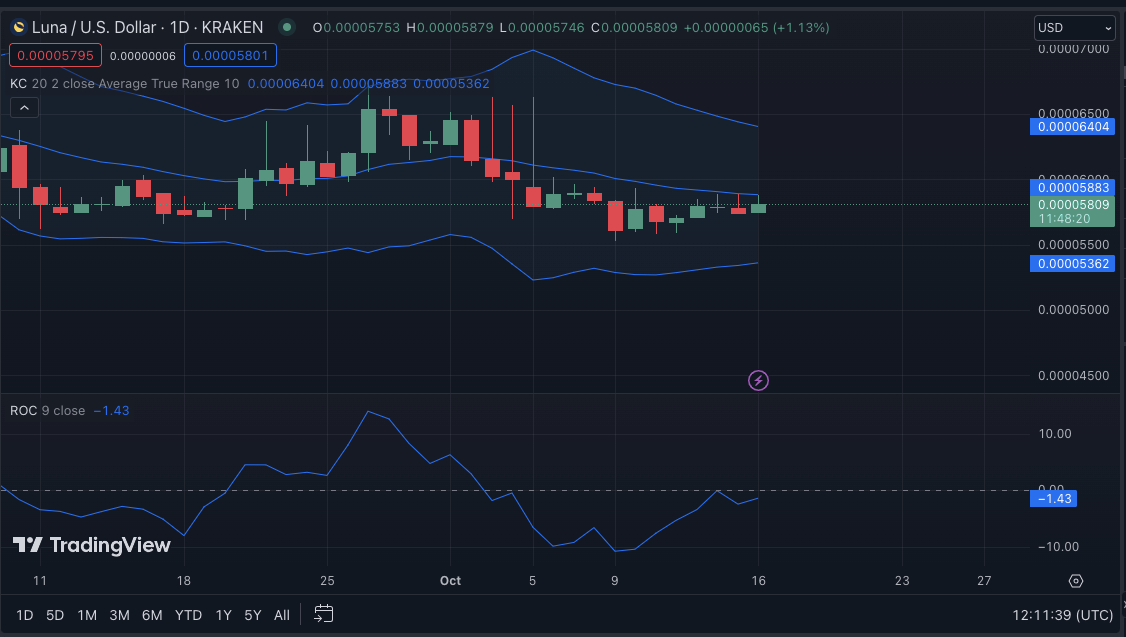Click the 0.00005883 middle band price label
Screen dimensions: 1126x637
click(x=1072, y=187)
